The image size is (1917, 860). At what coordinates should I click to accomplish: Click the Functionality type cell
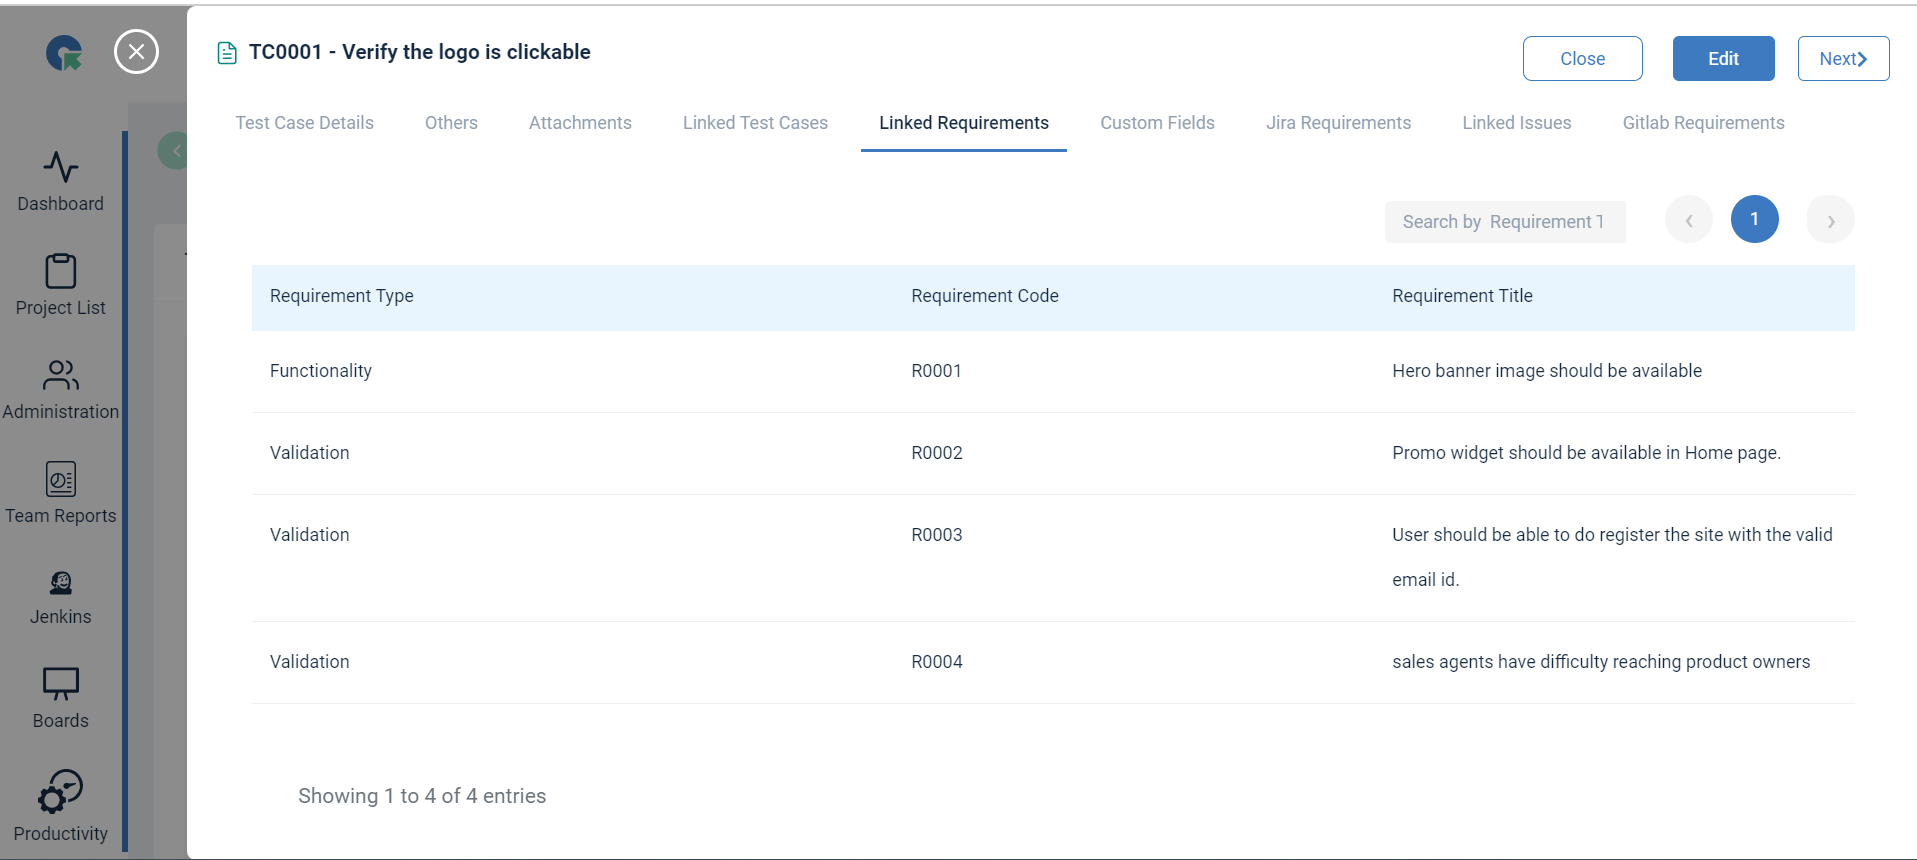pos(321,371)
